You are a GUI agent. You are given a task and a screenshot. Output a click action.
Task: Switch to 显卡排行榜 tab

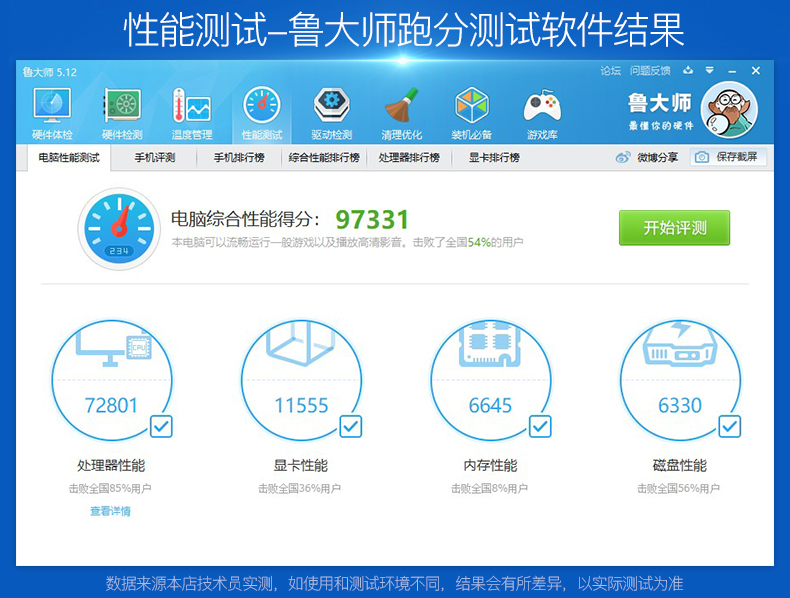[494, 158]
